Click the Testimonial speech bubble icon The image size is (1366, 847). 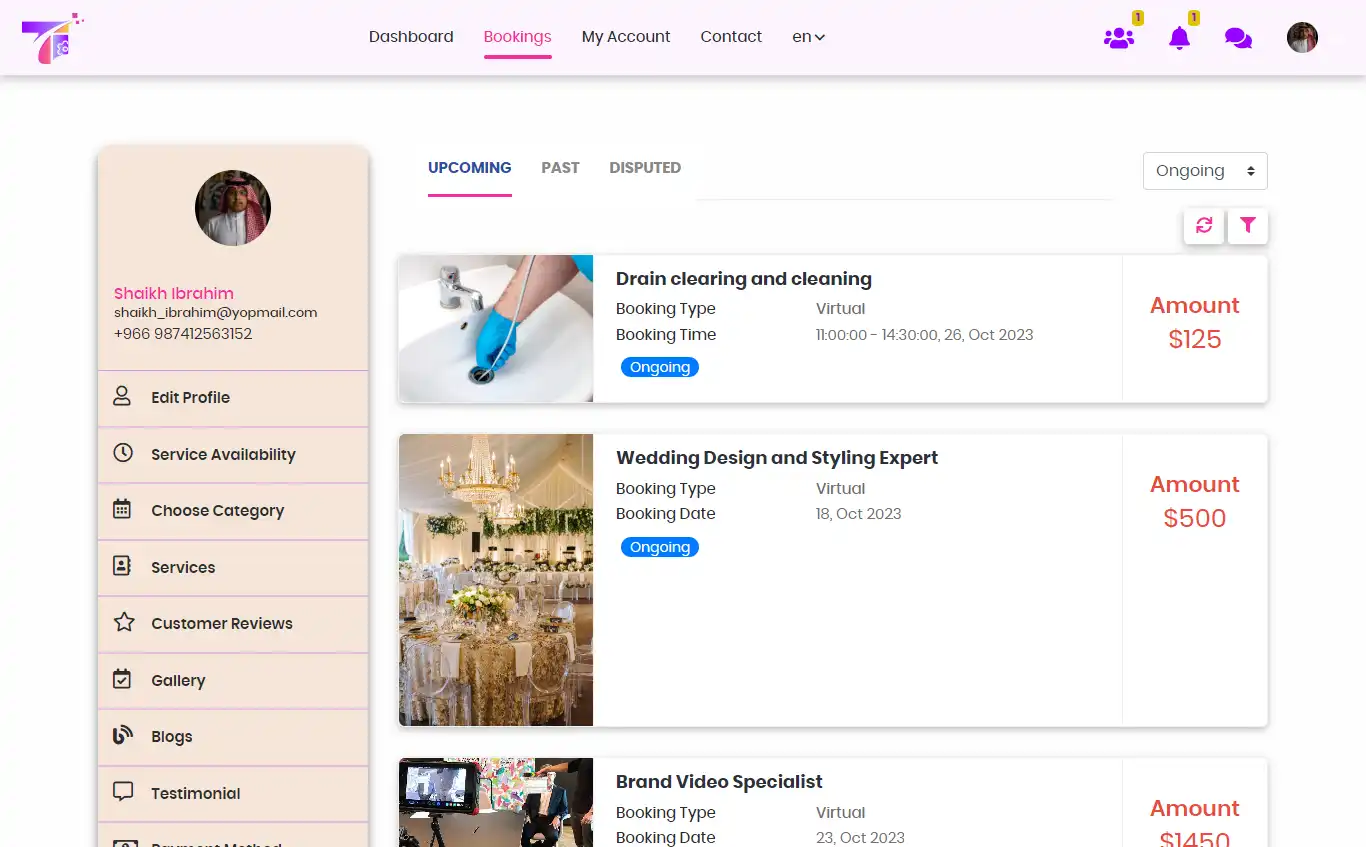[x=122, y=792]
